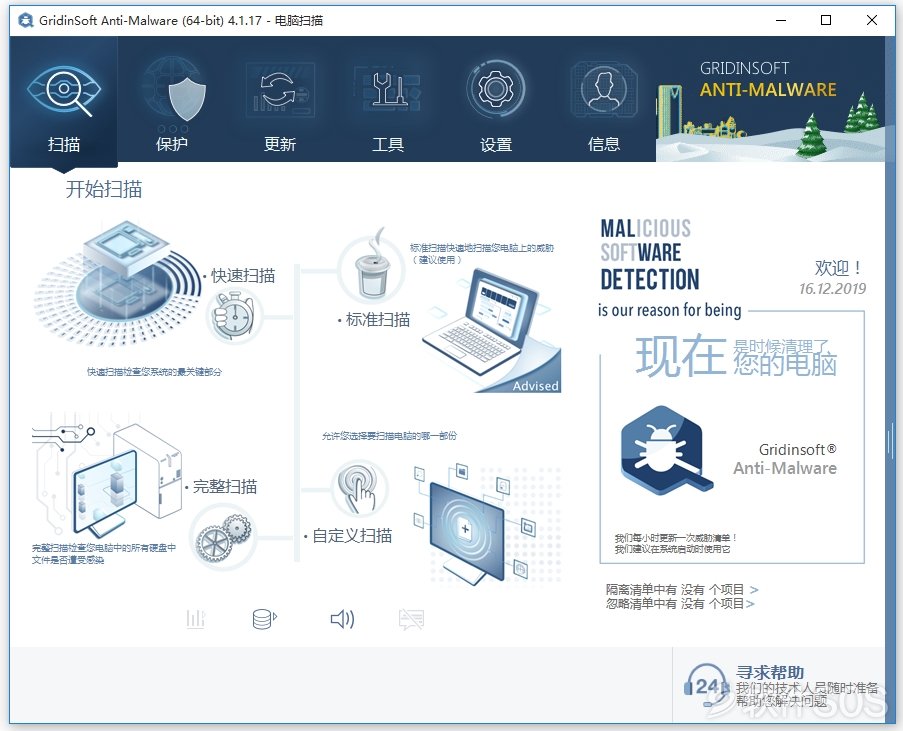Click the chip illustration for quick scan
Image resolution: width=903 pixels, height=731 pixels.
click(x=118, y=282)
